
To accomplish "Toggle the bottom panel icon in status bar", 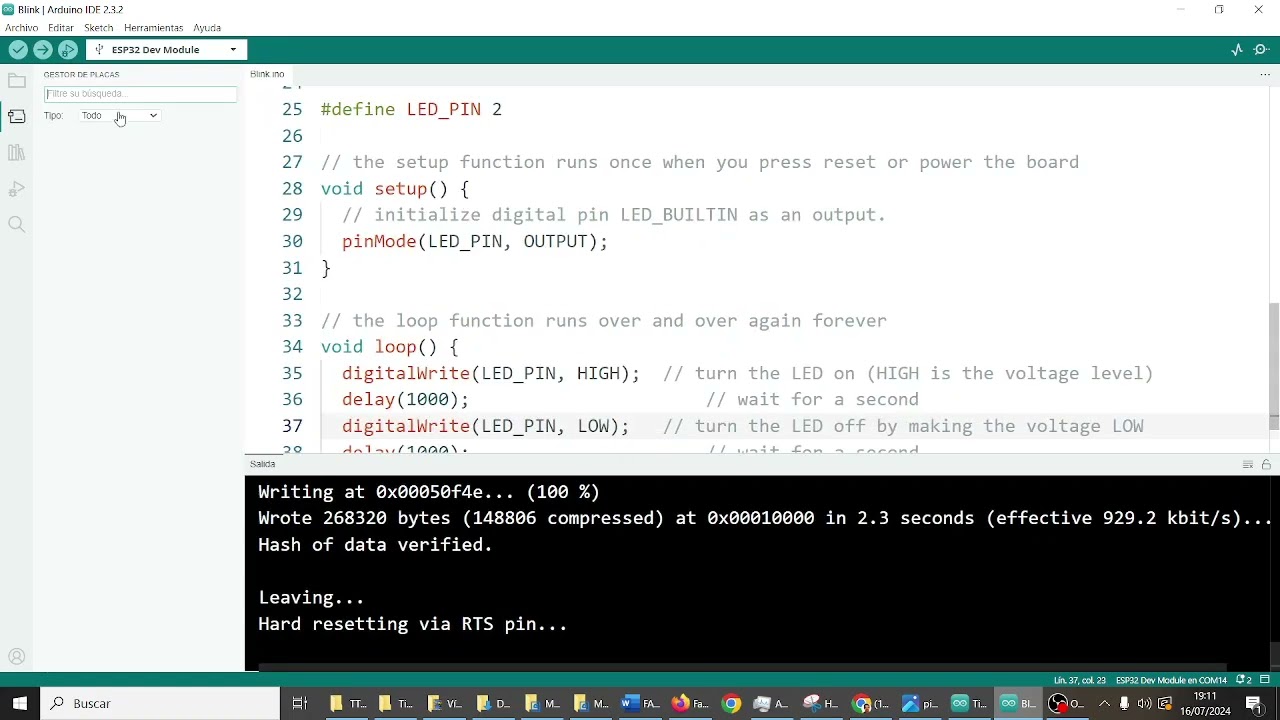I will tap(1265, 680).
